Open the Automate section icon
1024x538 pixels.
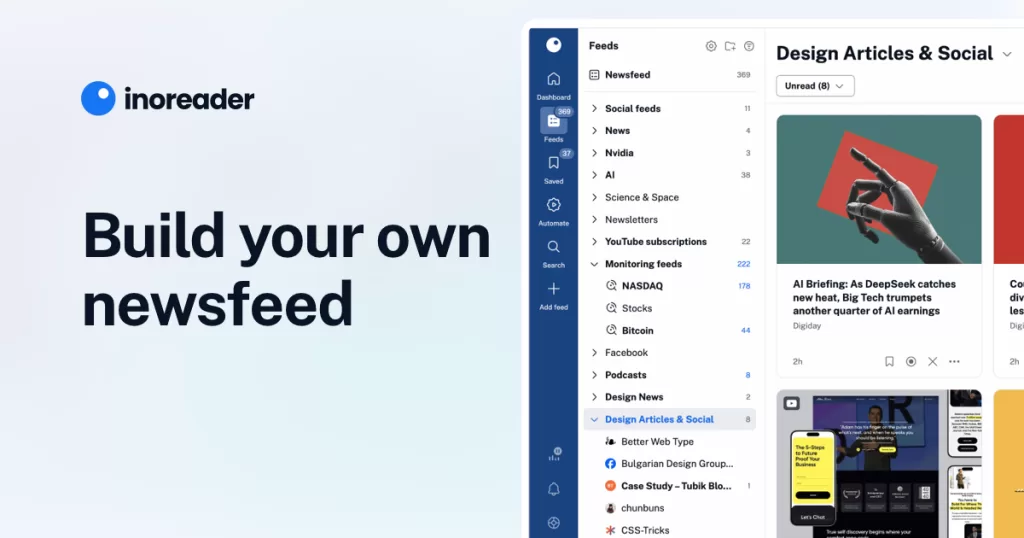pyautogui.click(x=553, y=206)
